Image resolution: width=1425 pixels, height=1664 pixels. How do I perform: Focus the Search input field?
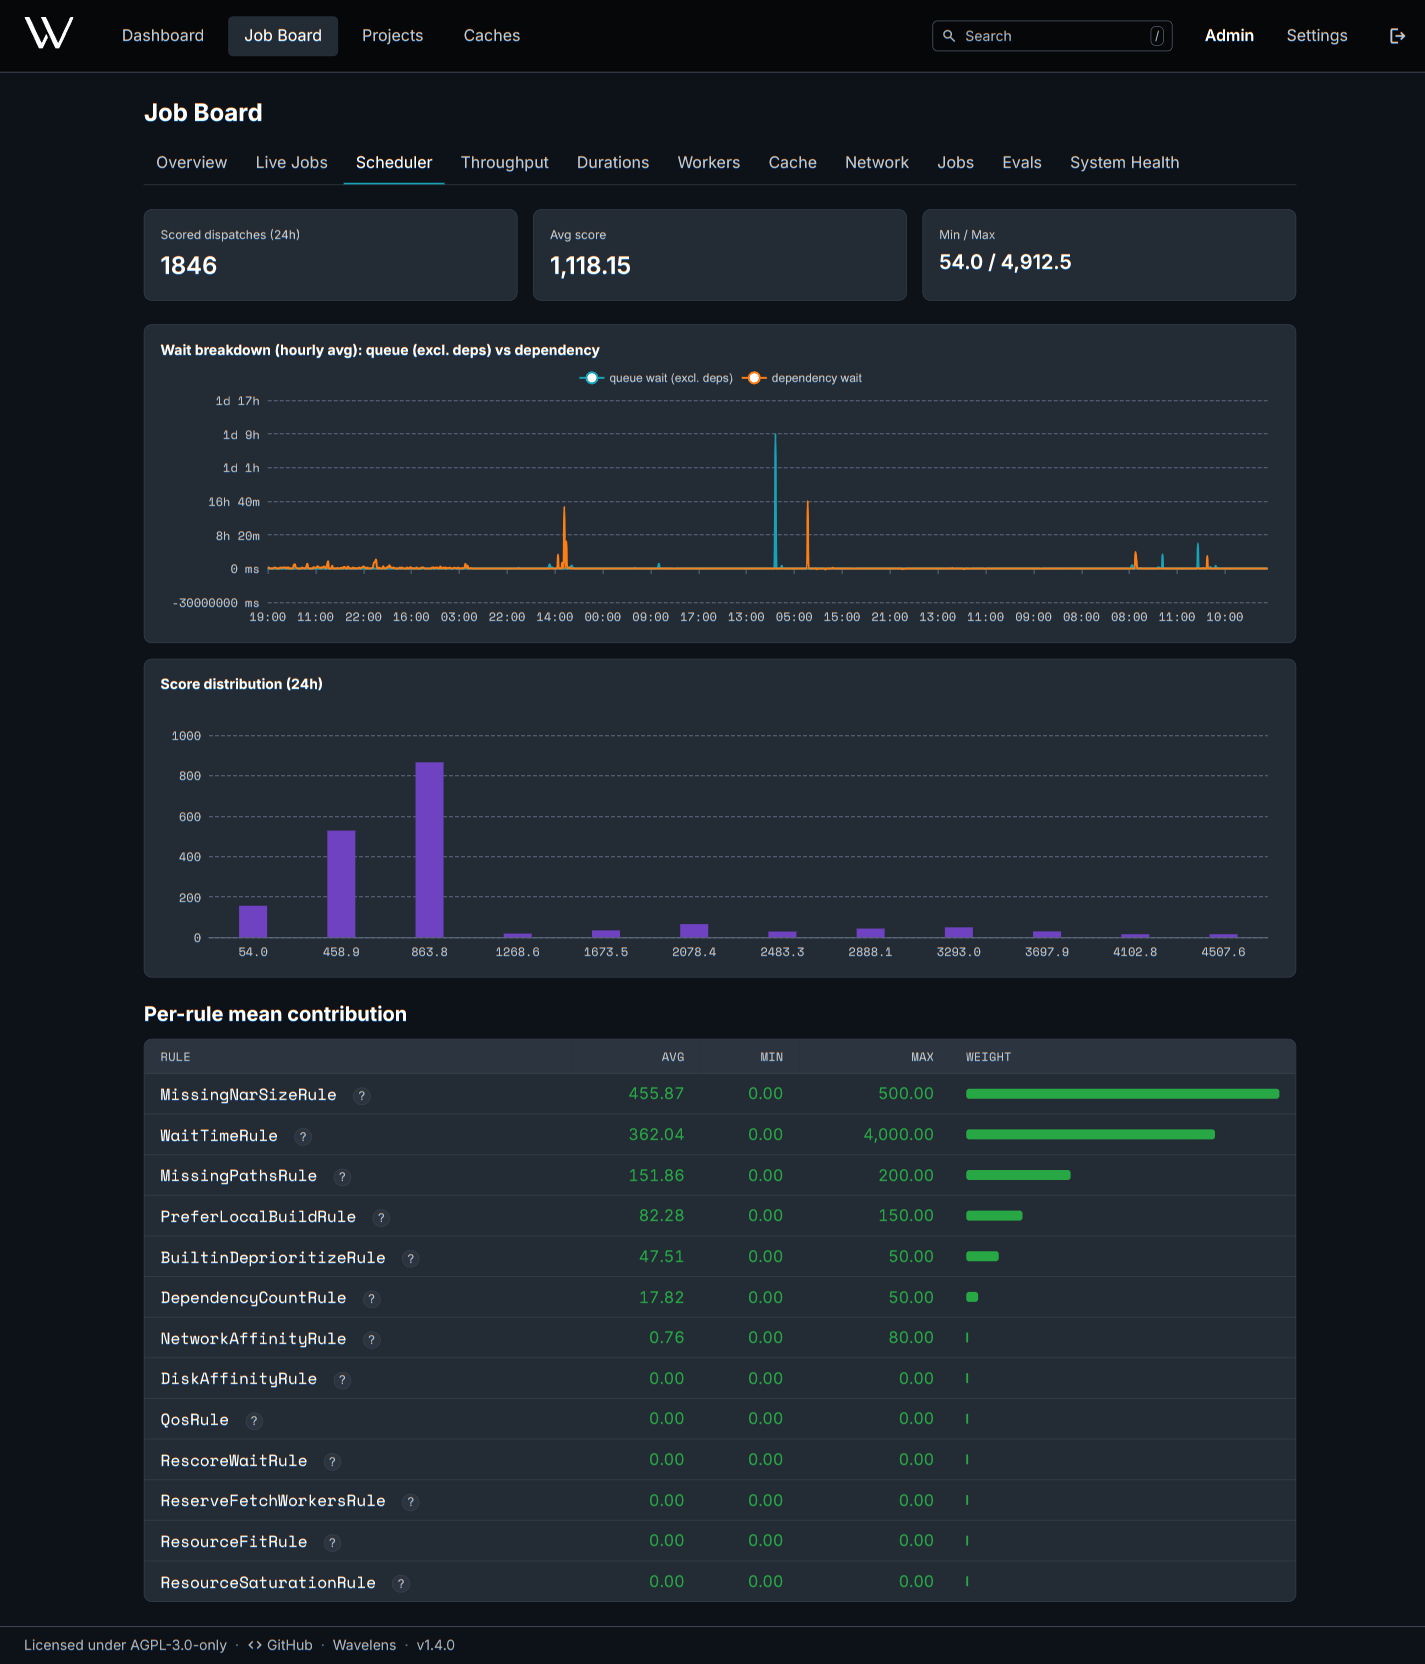[1052, 36]
